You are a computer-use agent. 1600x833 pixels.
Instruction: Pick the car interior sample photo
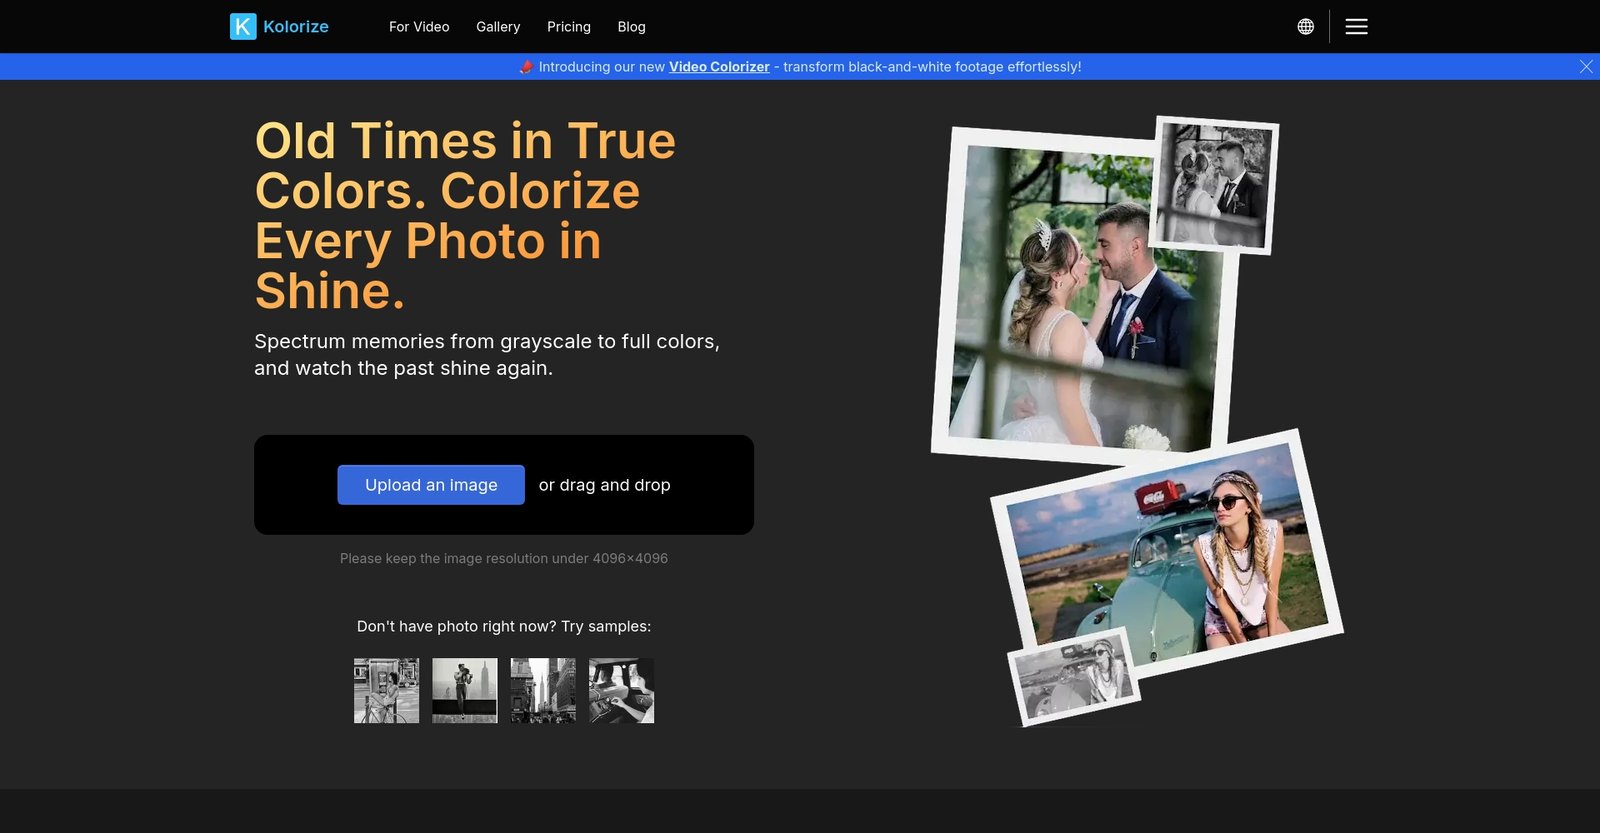(x=621, y=690)
